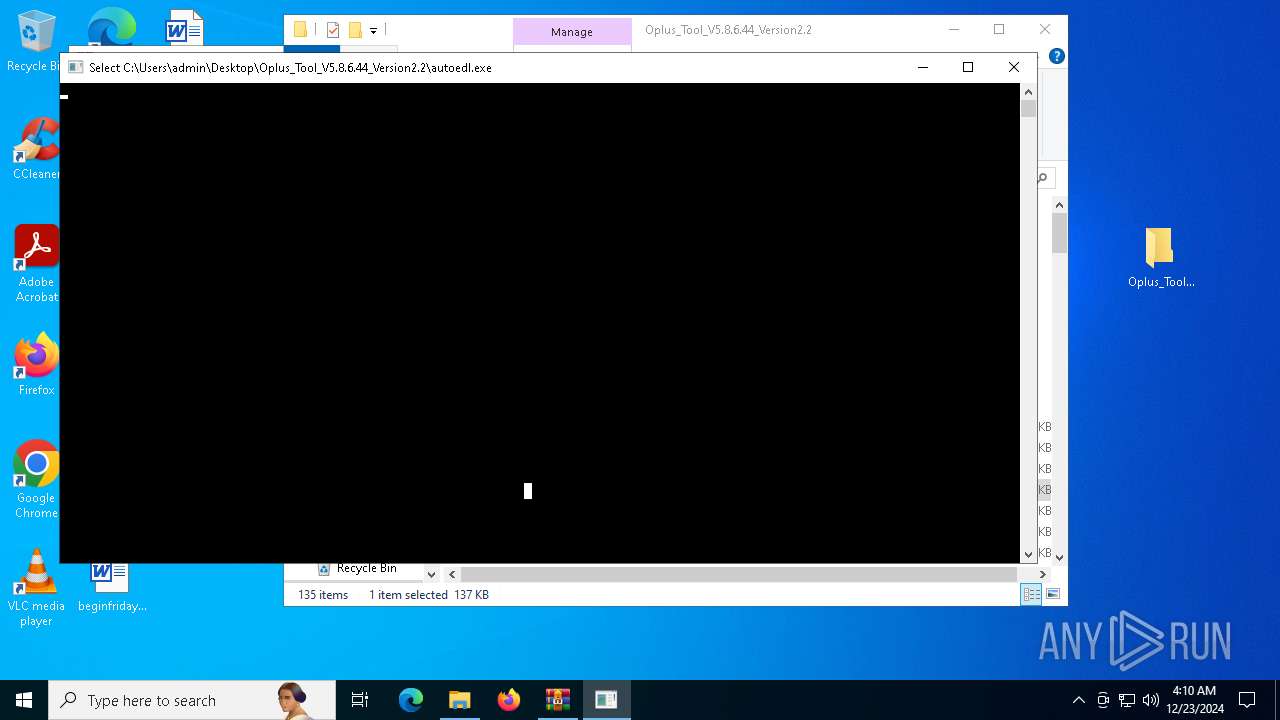Viewport: 1280px width, 720px height.
Task: Open the Firefox desktop shortcut
Action: click(36, 365)
